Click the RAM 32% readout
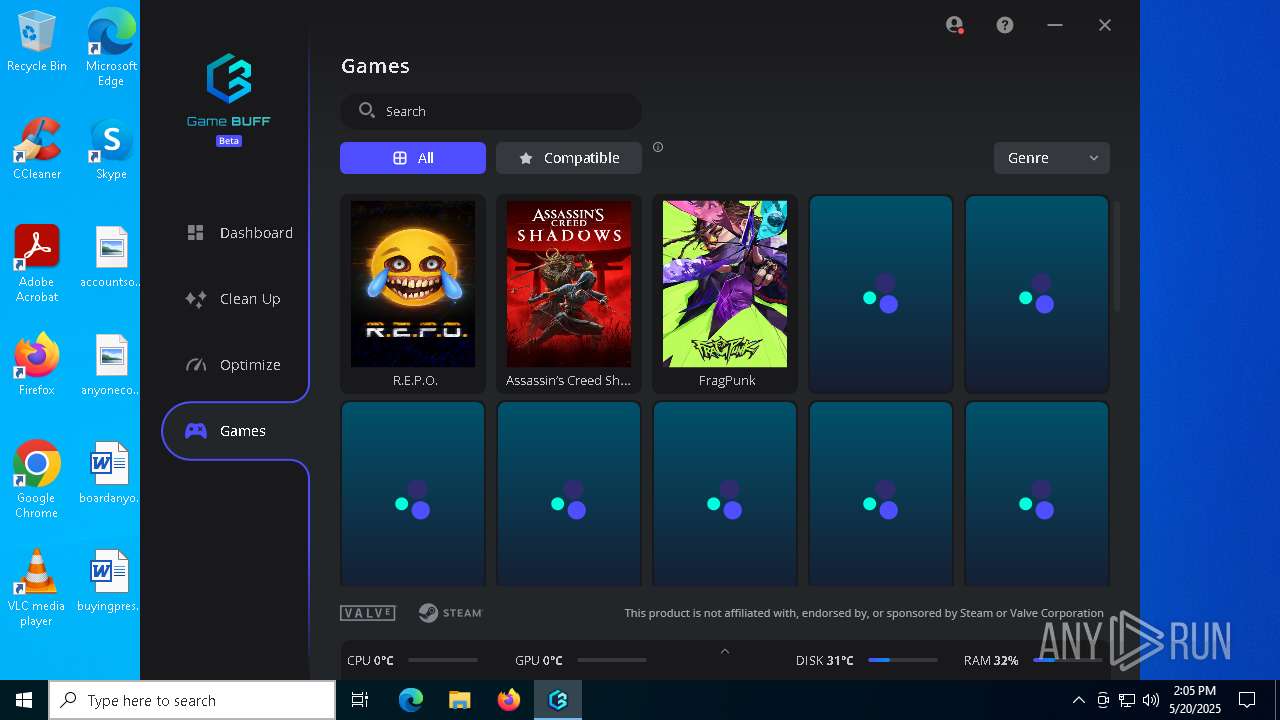This screenshot has width=1280, height=720. tap(991, 660)
